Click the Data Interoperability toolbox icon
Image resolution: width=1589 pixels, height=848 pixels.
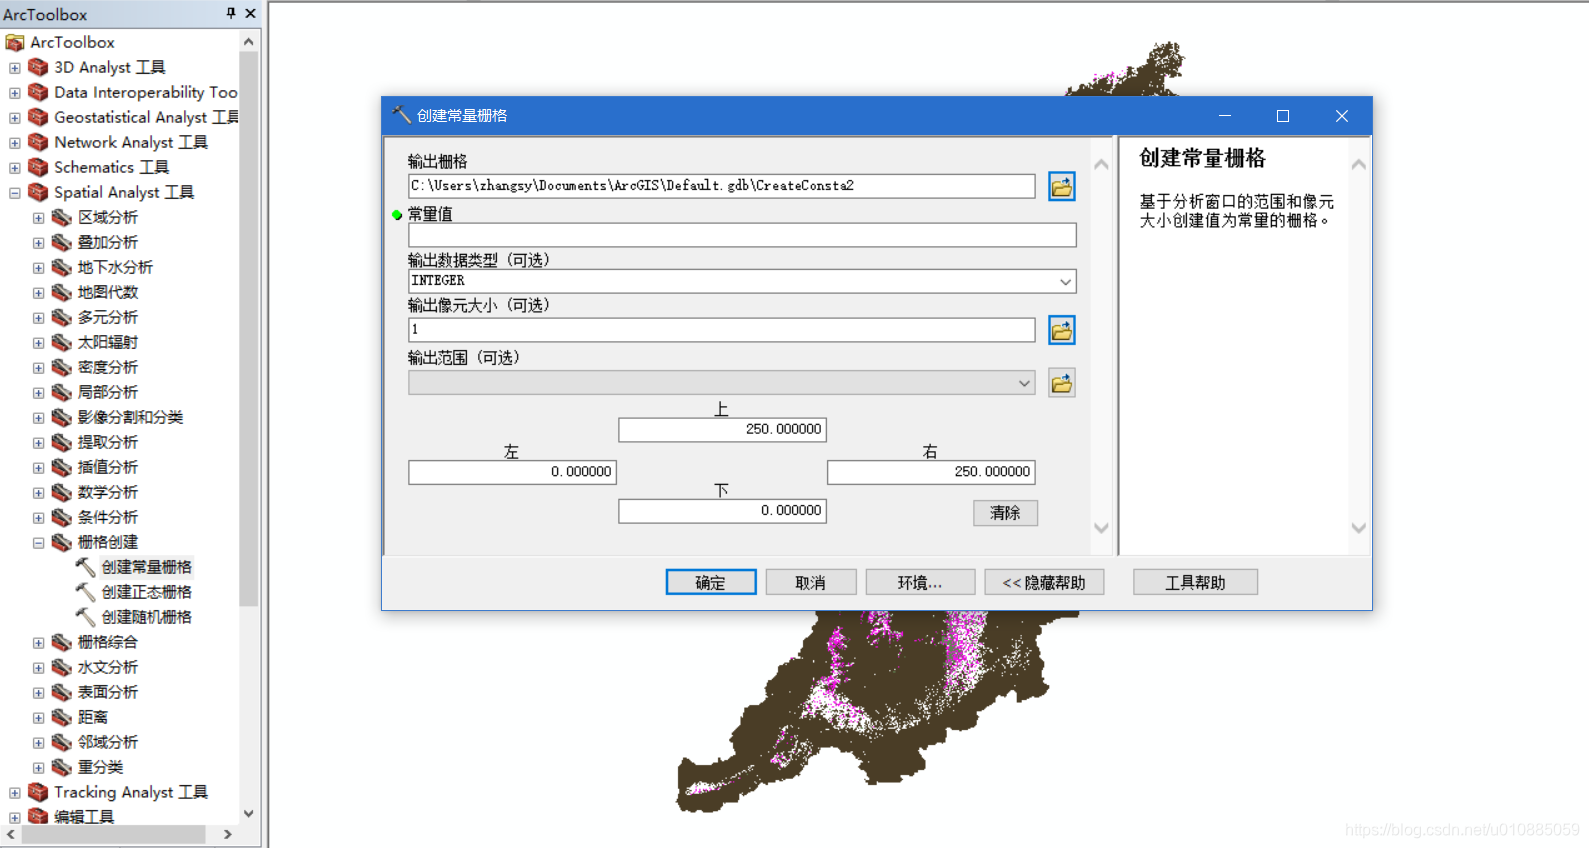coord(38,92)
